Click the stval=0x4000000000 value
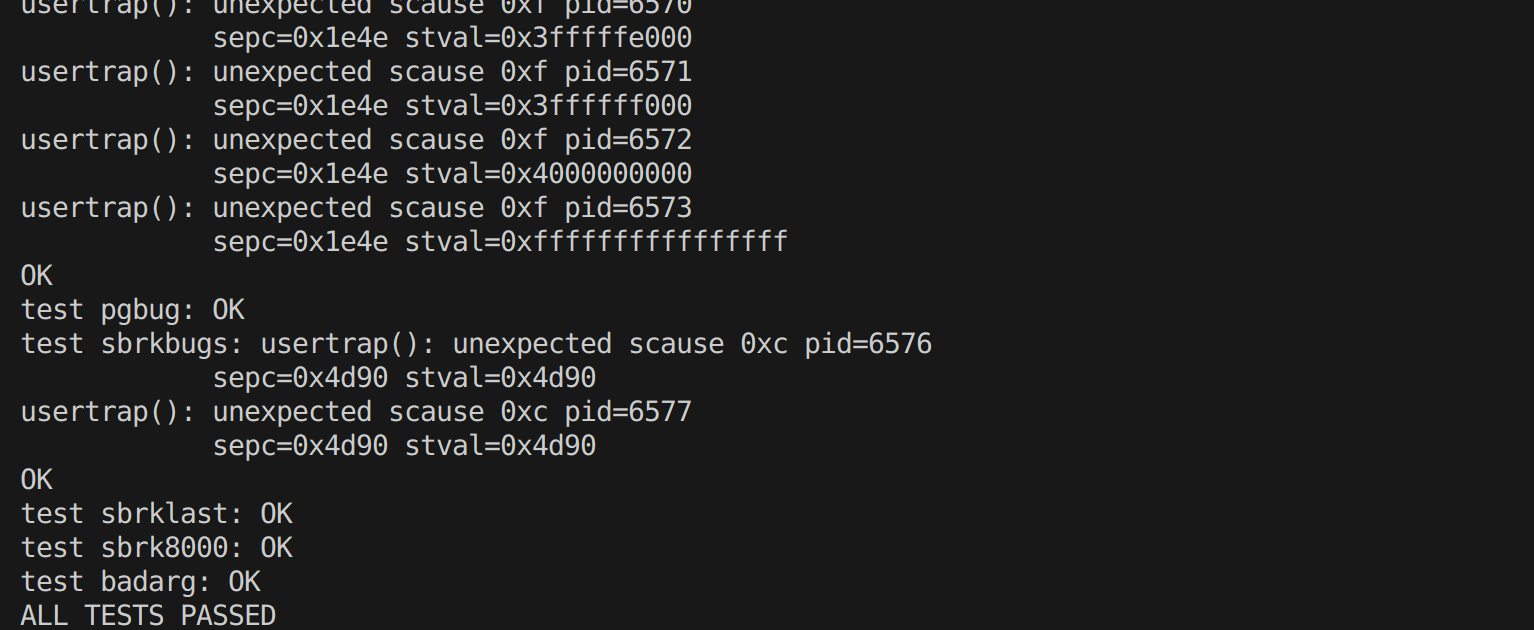Image resolution: width=1534 pixels, height=630 pixels. point(548,174)
